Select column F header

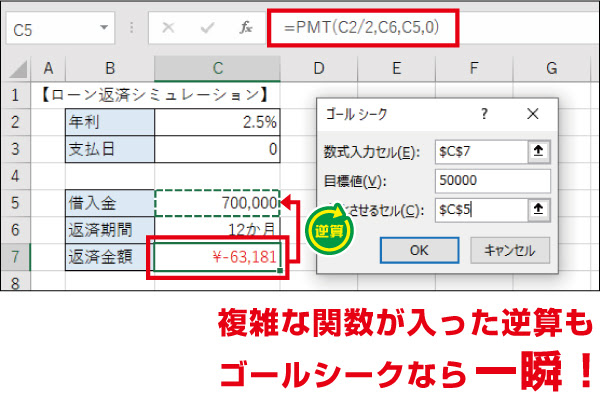[x=474, y=68]
